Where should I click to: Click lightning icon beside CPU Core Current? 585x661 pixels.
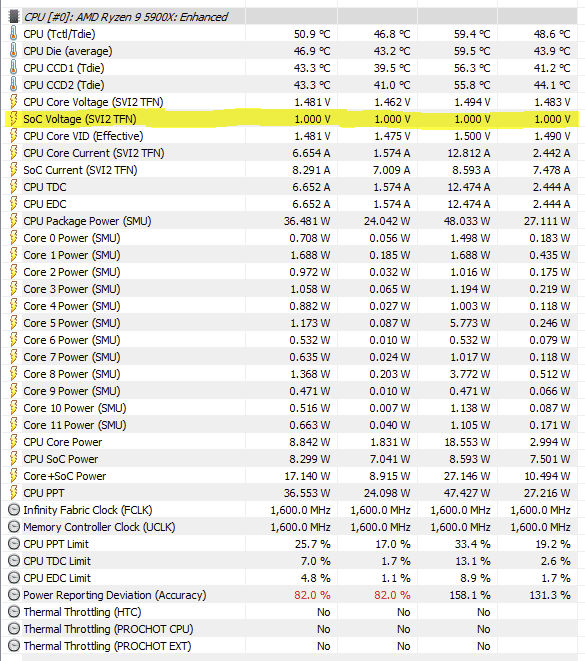(13, 153)
